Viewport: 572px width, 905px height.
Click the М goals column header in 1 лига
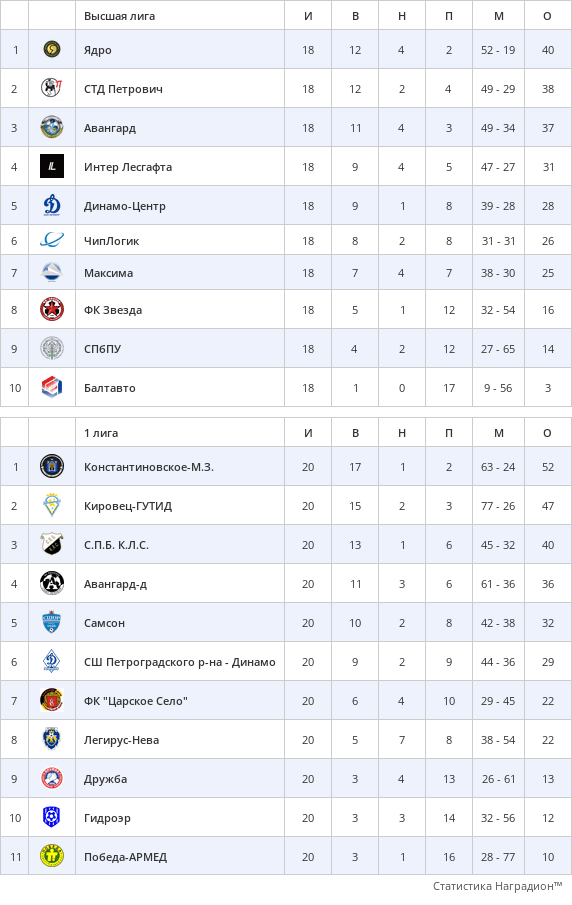[499, 433]
